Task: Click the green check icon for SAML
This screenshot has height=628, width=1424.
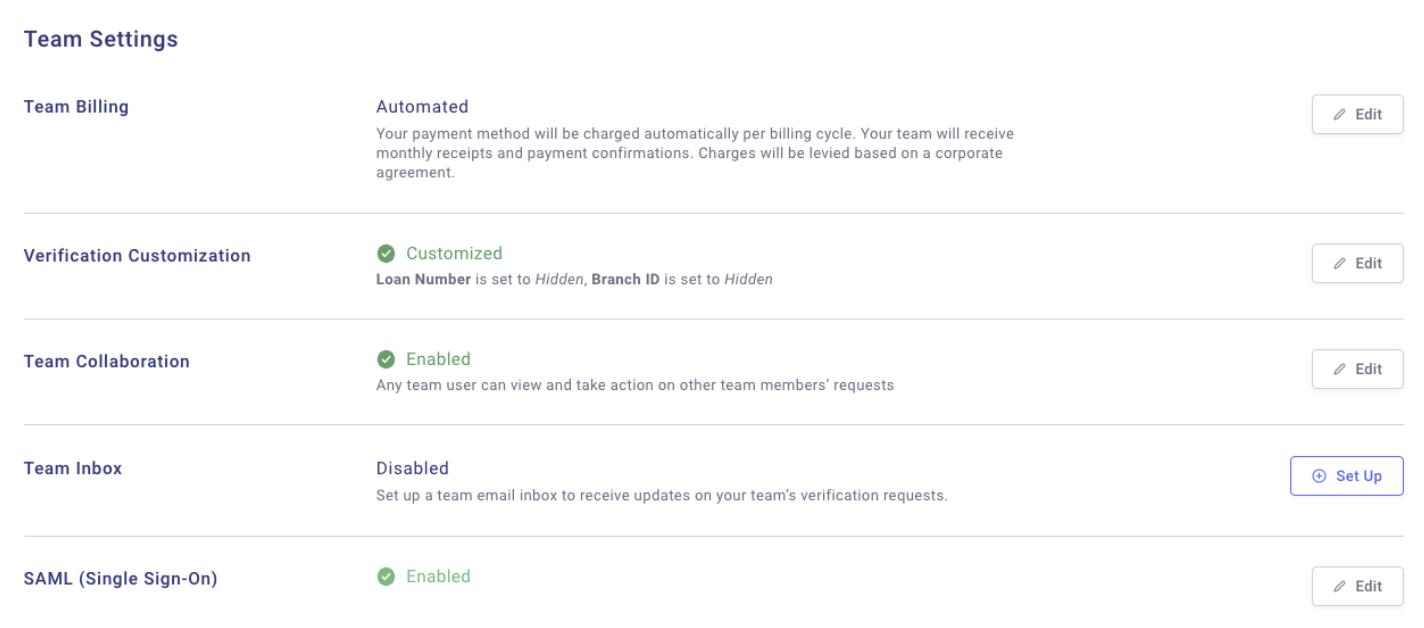Action: 386,577
